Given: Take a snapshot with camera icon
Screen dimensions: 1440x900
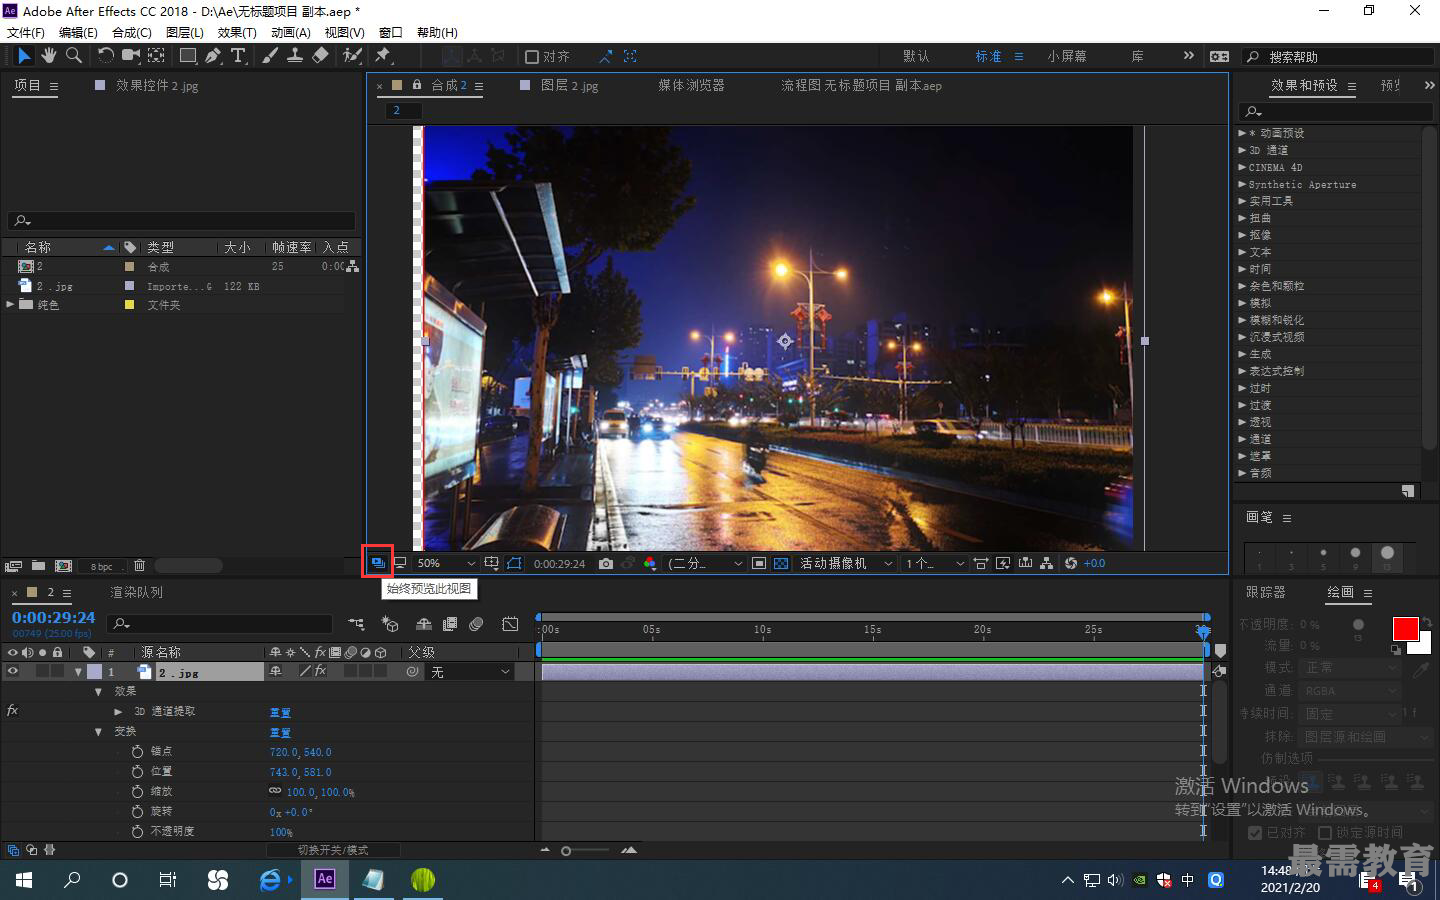Looking at the screenshot, I should 606,563.
